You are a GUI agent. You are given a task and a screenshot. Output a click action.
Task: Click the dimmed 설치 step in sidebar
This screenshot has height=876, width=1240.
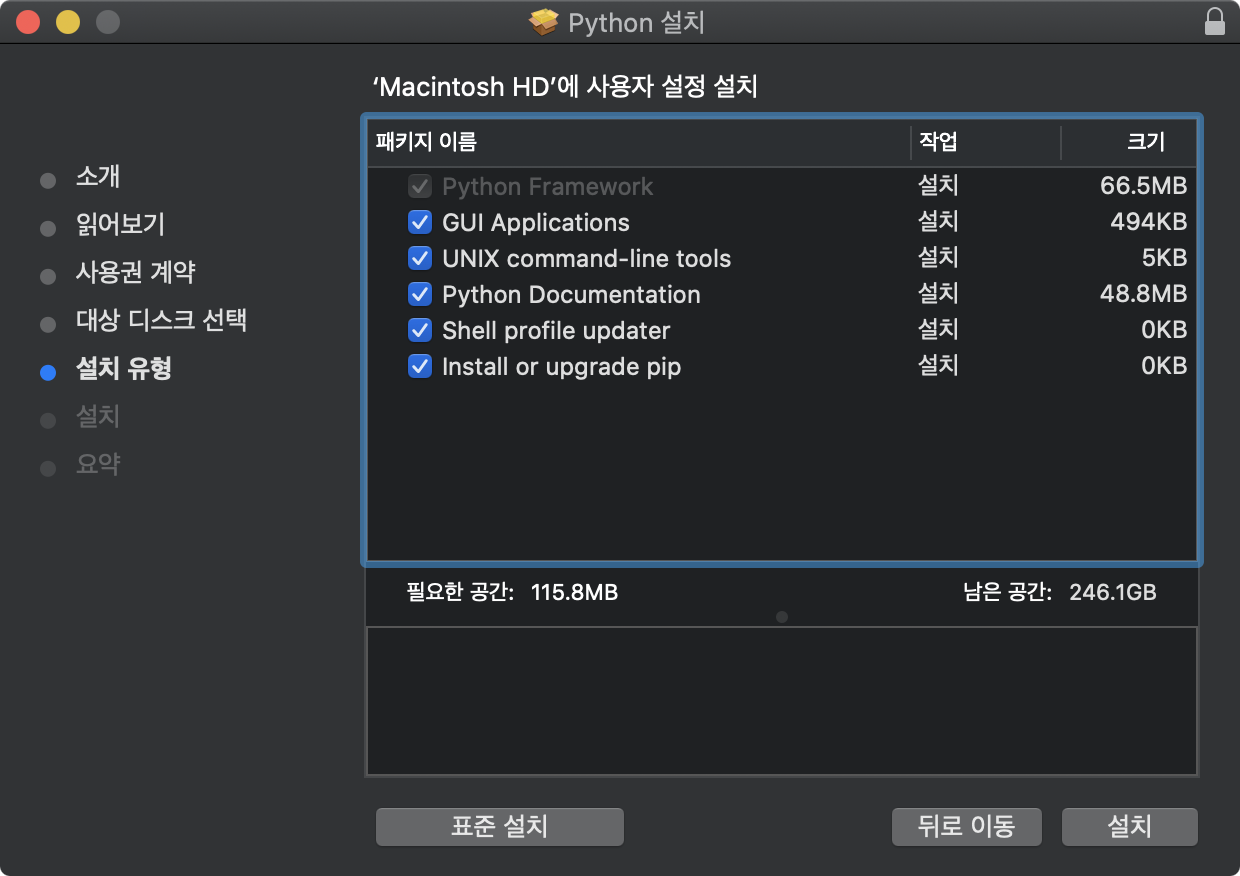pos(98,416)
